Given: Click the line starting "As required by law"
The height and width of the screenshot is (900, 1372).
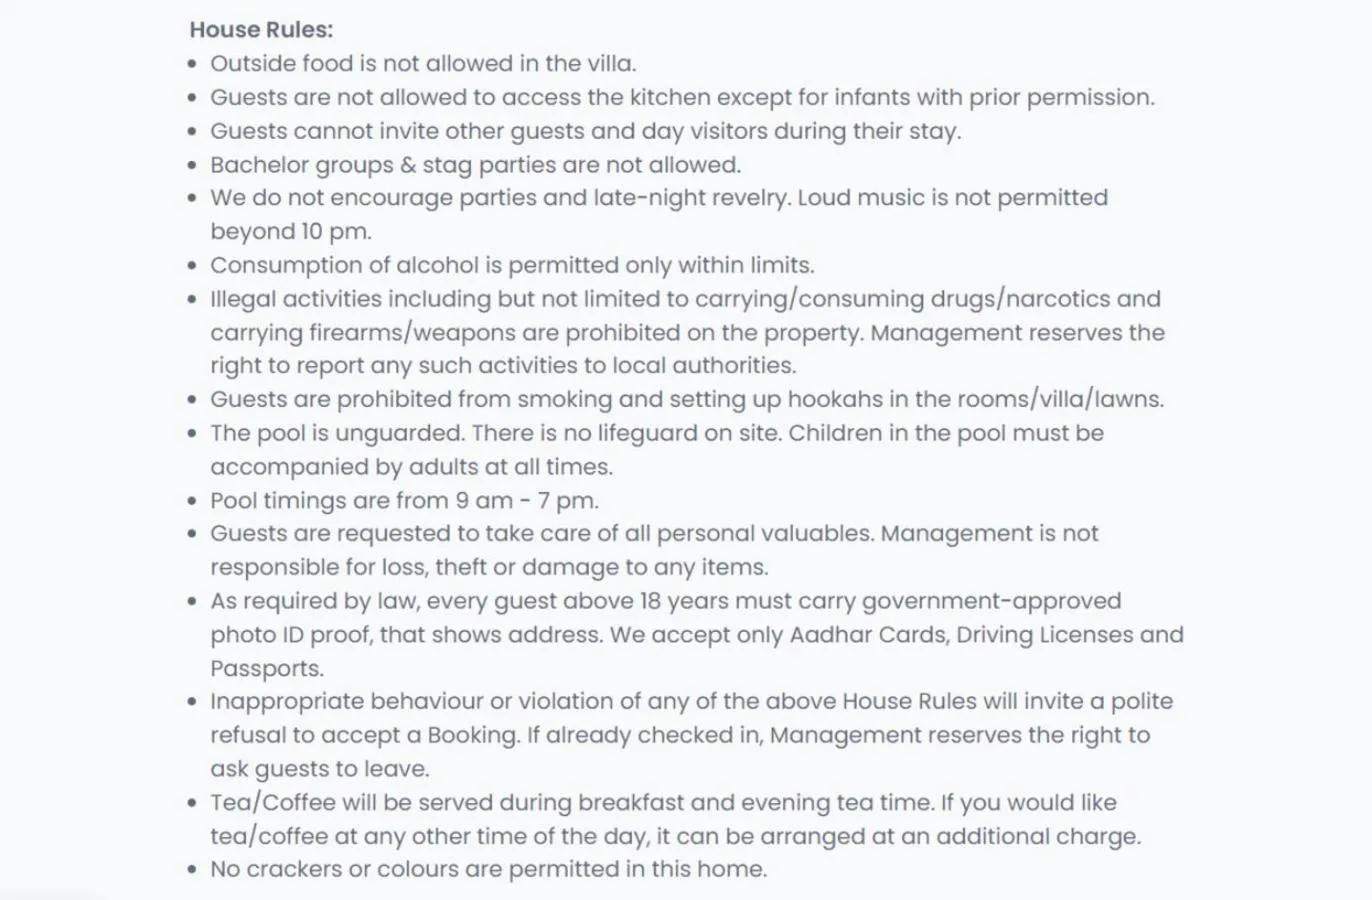Looking at the screenshot, I should pos(665,601).
